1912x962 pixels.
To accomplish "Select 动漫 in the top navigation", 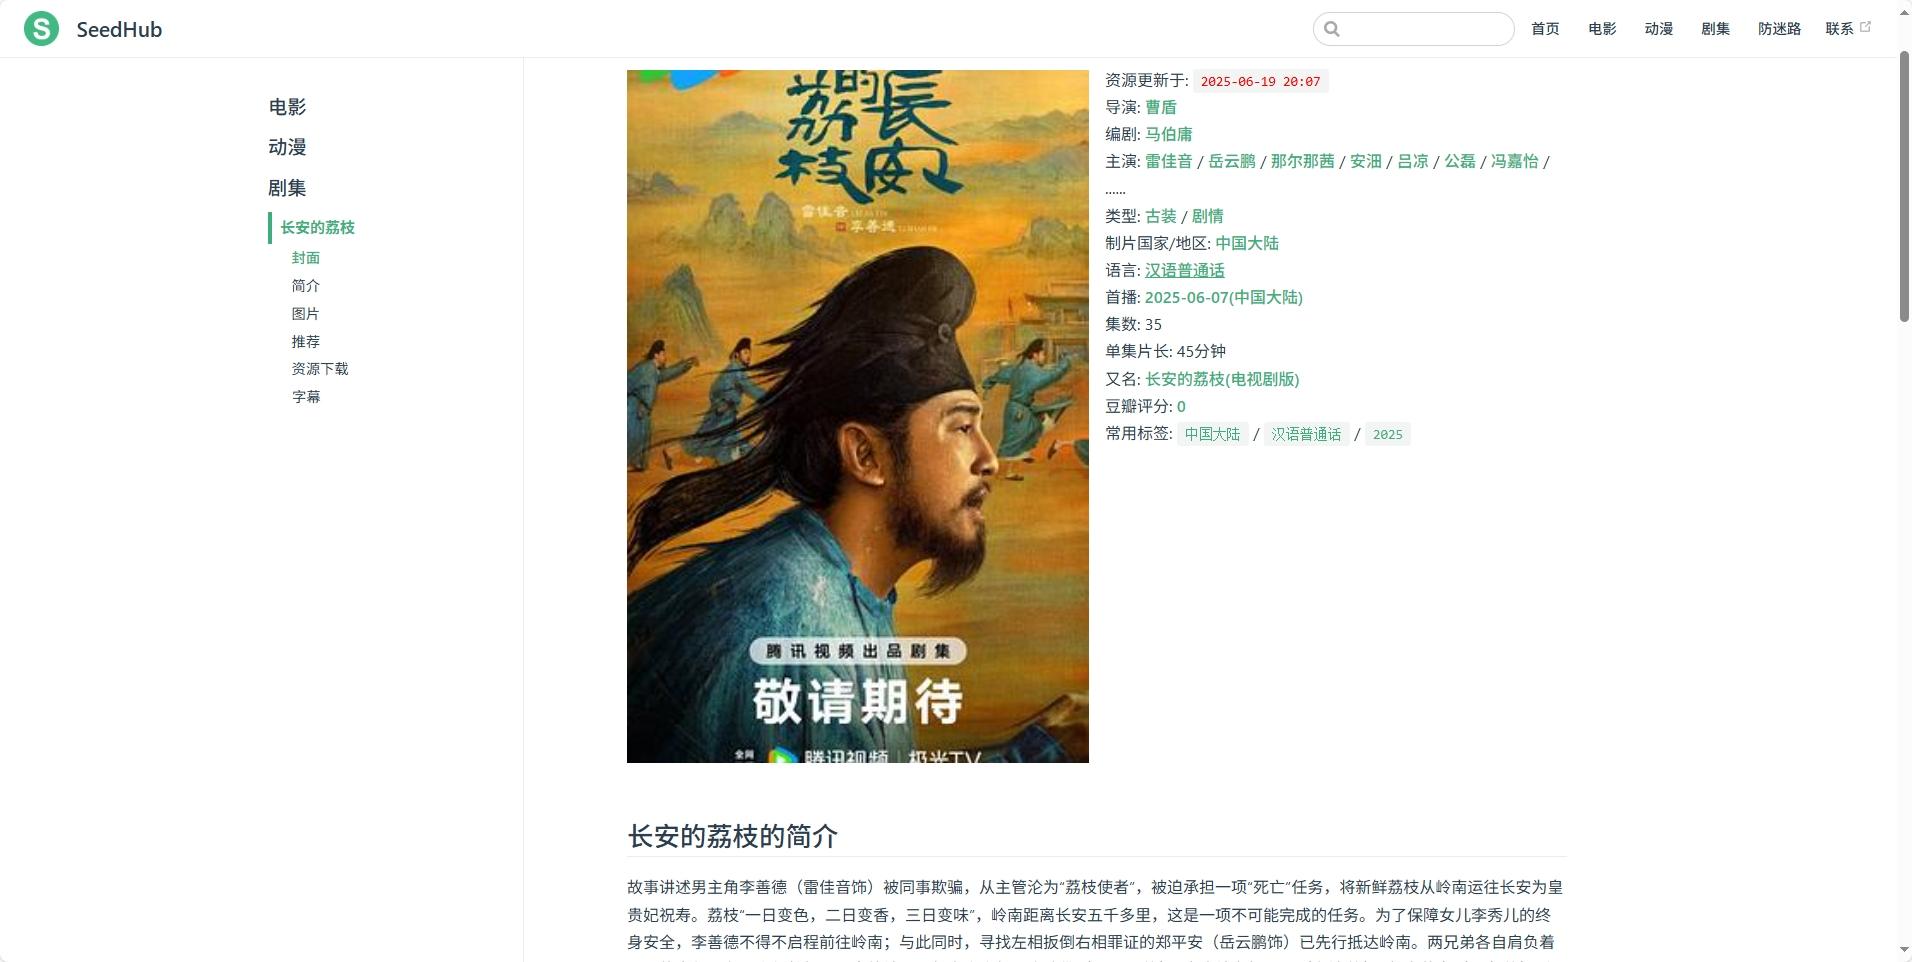I will pos(1658,29).
